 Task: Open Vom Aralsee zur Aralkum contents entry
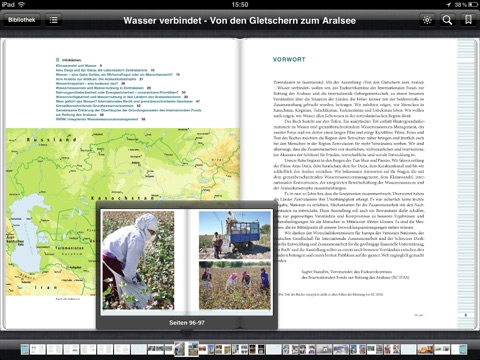tap(99, 79)
